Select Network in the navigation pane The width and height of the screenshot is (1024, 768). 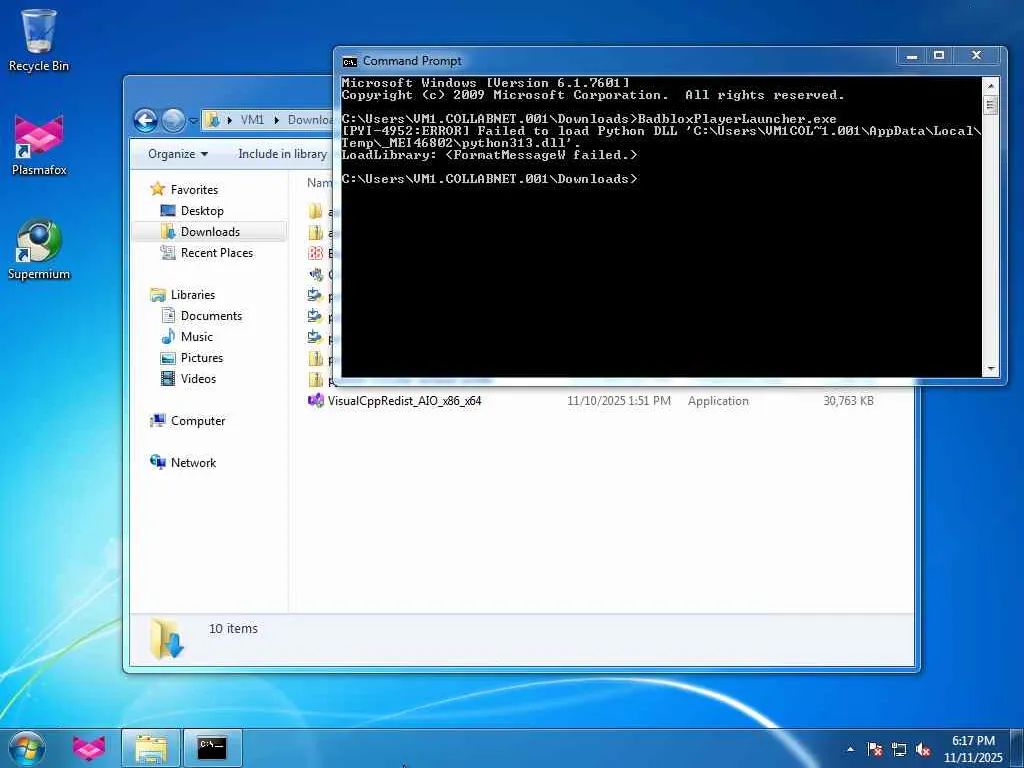point(193,463)
